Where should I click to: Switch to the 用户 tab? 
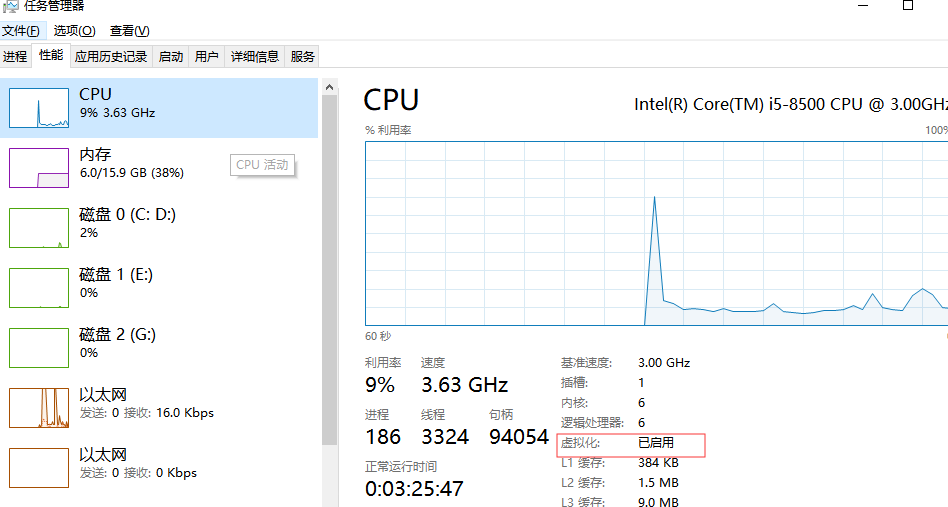(207, 57)
